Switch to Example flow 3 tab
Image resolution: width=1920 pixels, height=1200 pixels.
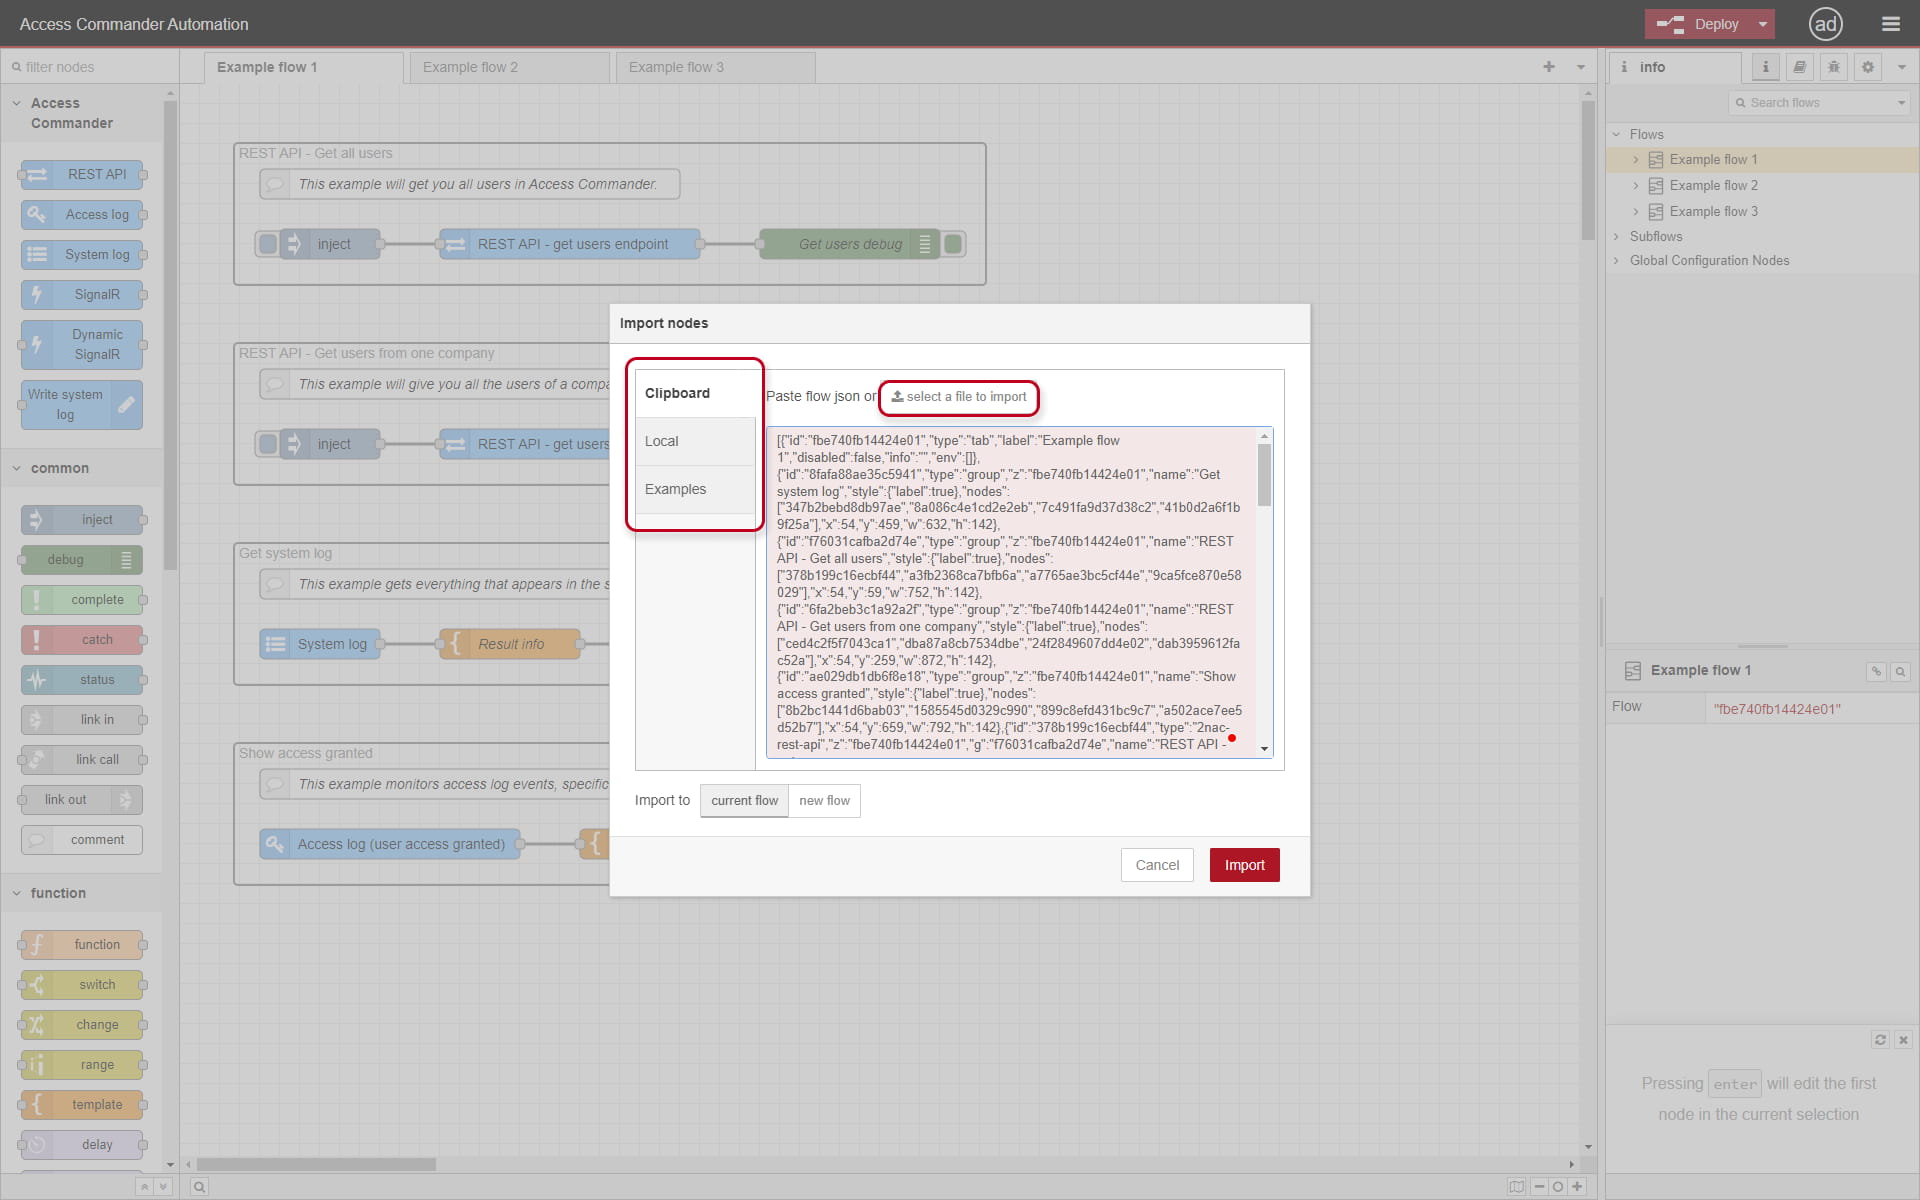[715, 67]
